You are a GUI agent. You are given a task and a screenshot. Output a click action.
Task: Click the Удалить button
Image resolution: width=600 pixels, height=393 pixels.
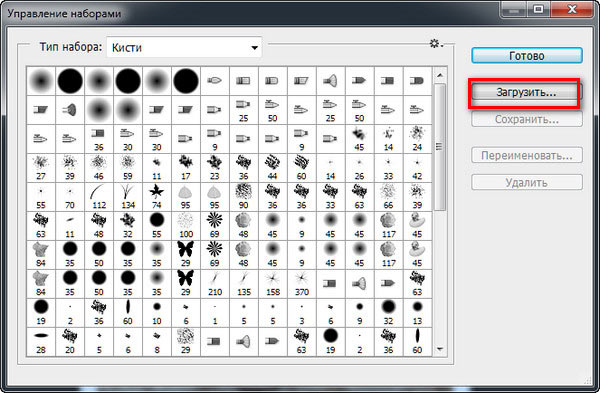point(527,182)
